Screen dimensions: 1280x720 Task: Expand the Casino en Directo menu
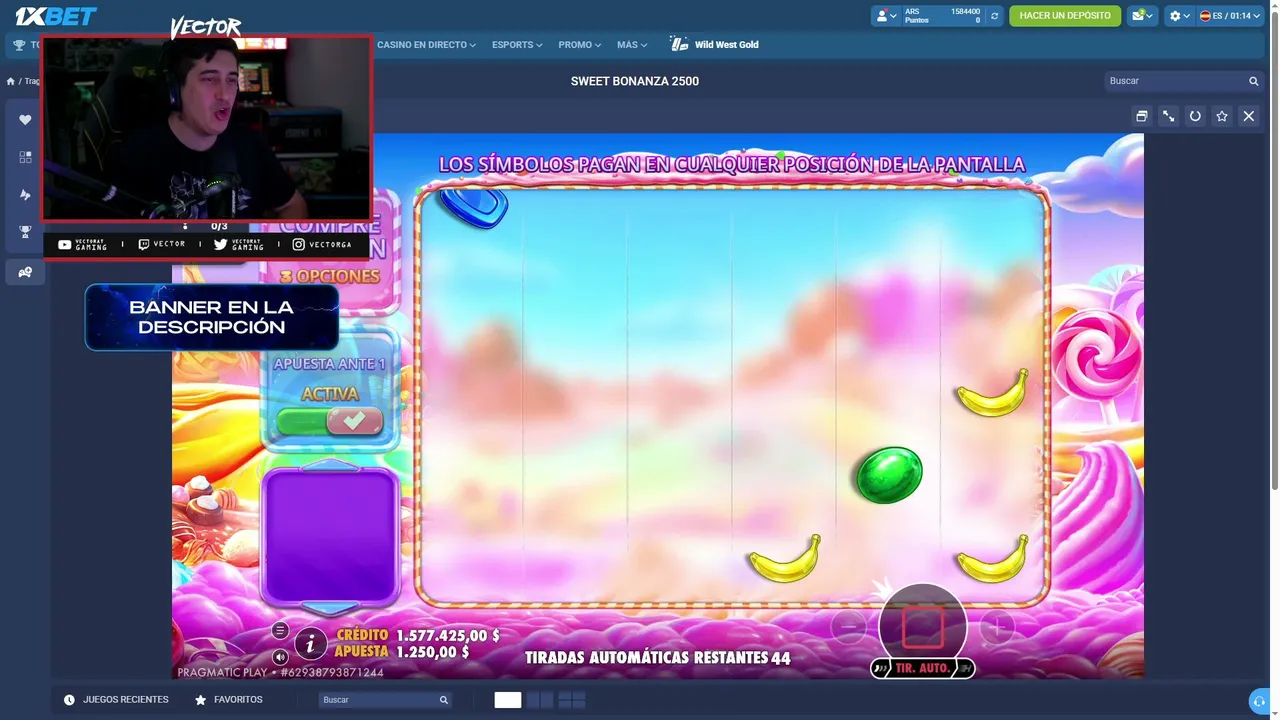click(x=426, y=45)
